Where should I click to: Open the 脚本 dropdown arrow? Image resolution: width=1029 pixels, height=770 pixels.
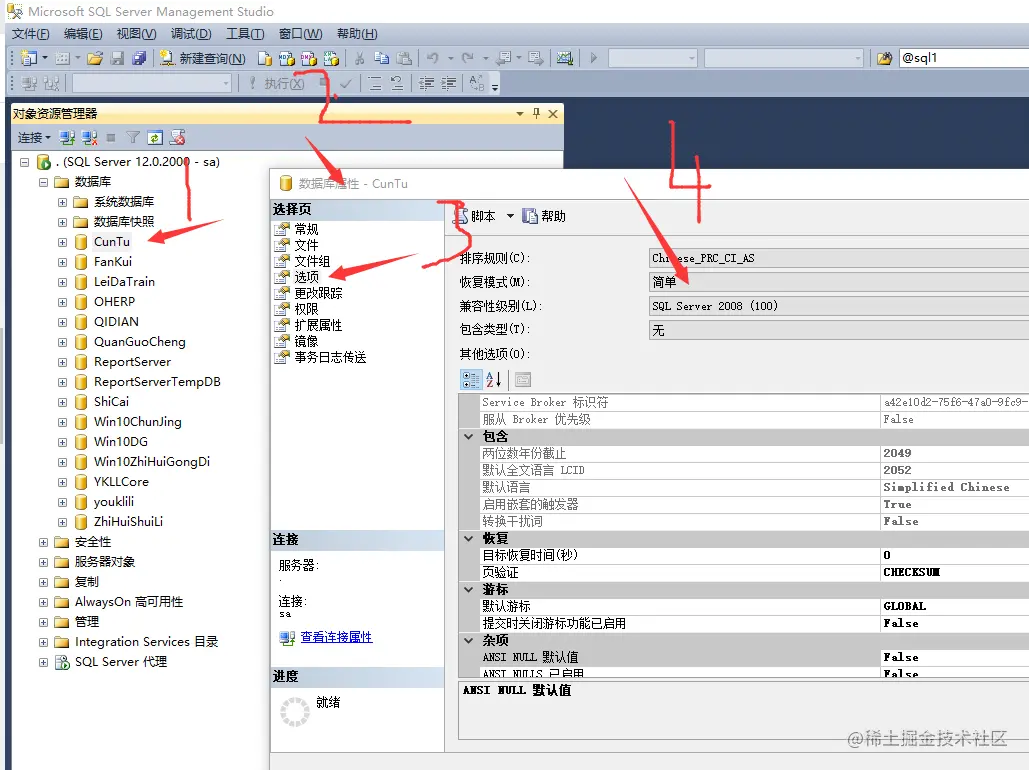[510, 216]
